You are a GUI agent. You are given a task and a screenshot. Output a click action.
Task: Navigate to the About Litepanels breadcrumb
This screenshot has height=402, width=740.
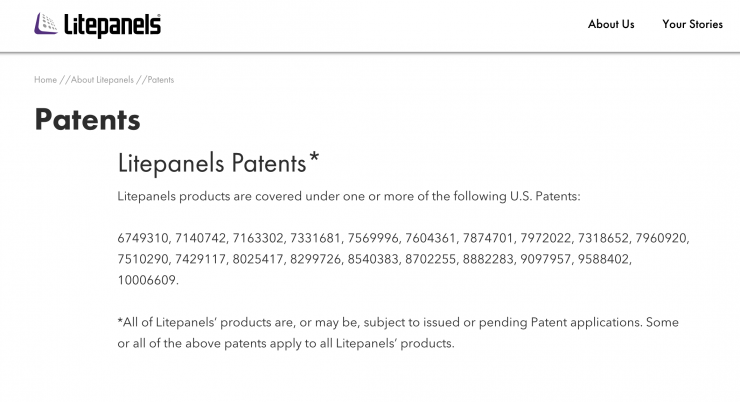pyautogui.click(x=102, y=80)
